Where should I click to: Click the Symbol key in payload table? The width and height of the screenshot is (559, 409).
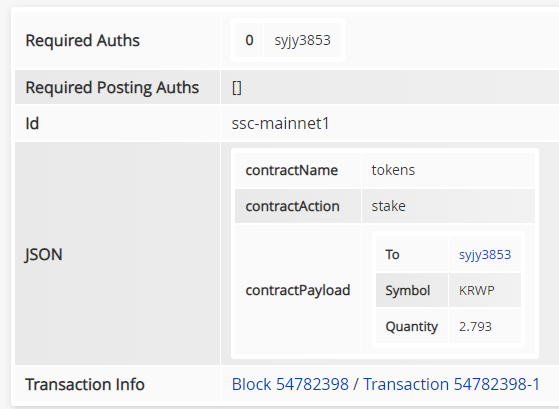[x=407, y=291]
